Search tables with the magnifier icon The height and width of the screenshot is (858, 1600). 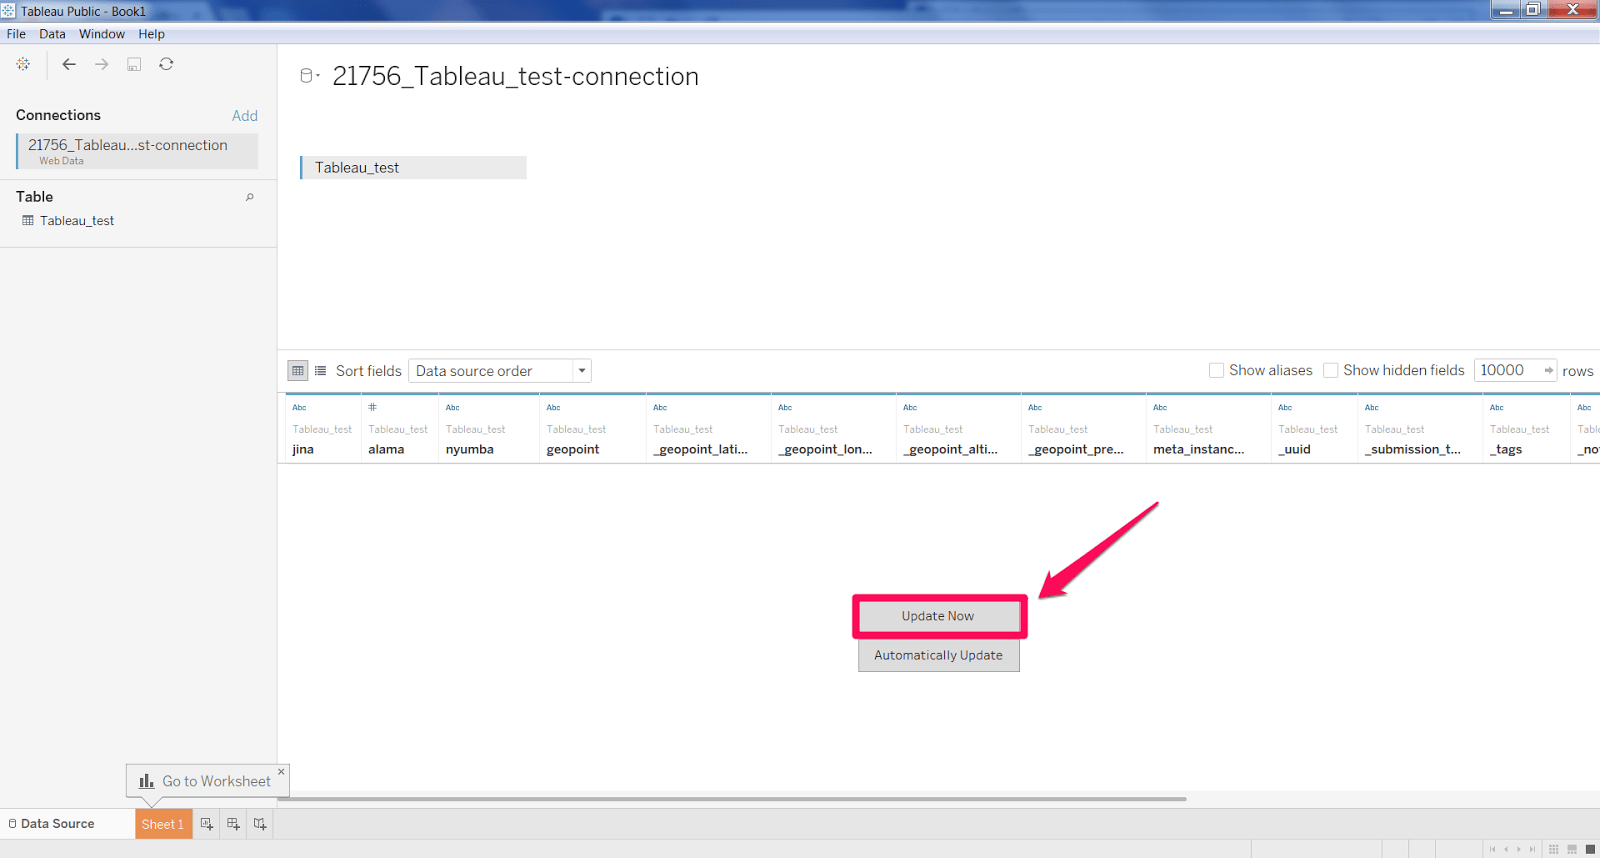250,197
